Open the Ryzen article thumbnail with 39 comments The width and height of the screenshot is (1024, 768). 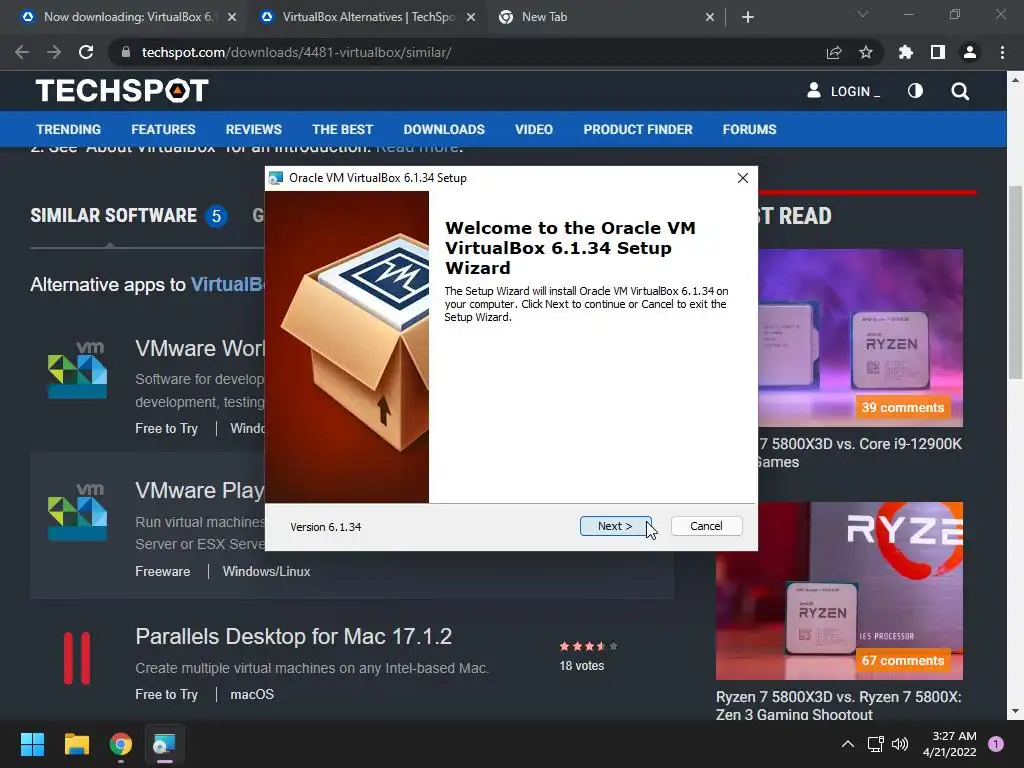861,338
